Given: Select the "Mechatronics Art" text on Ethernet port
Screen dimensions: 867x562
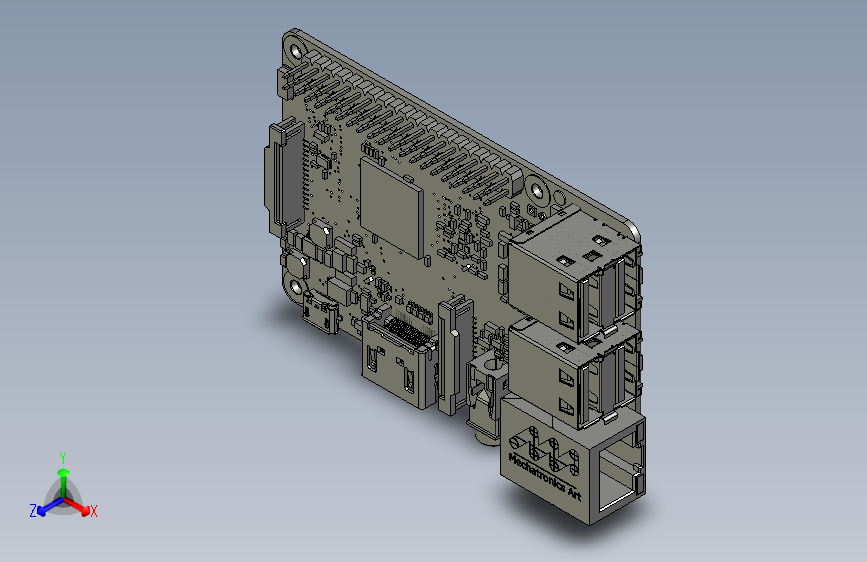Looking at the screenshot, I should pos(545,477).
